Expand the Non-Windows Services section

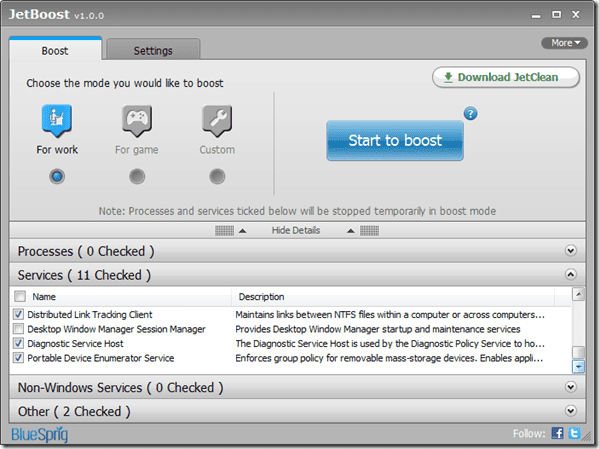pyautogui.click(x=570, y=387)
